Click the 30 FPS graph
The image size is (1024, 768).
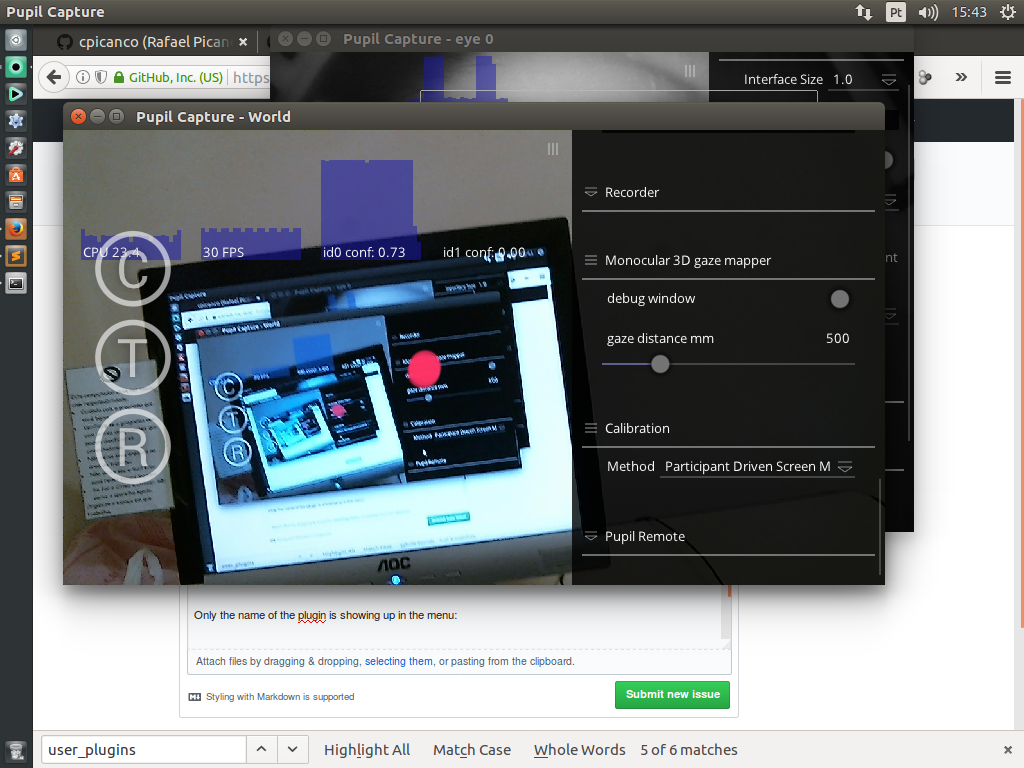coord(251,244)
